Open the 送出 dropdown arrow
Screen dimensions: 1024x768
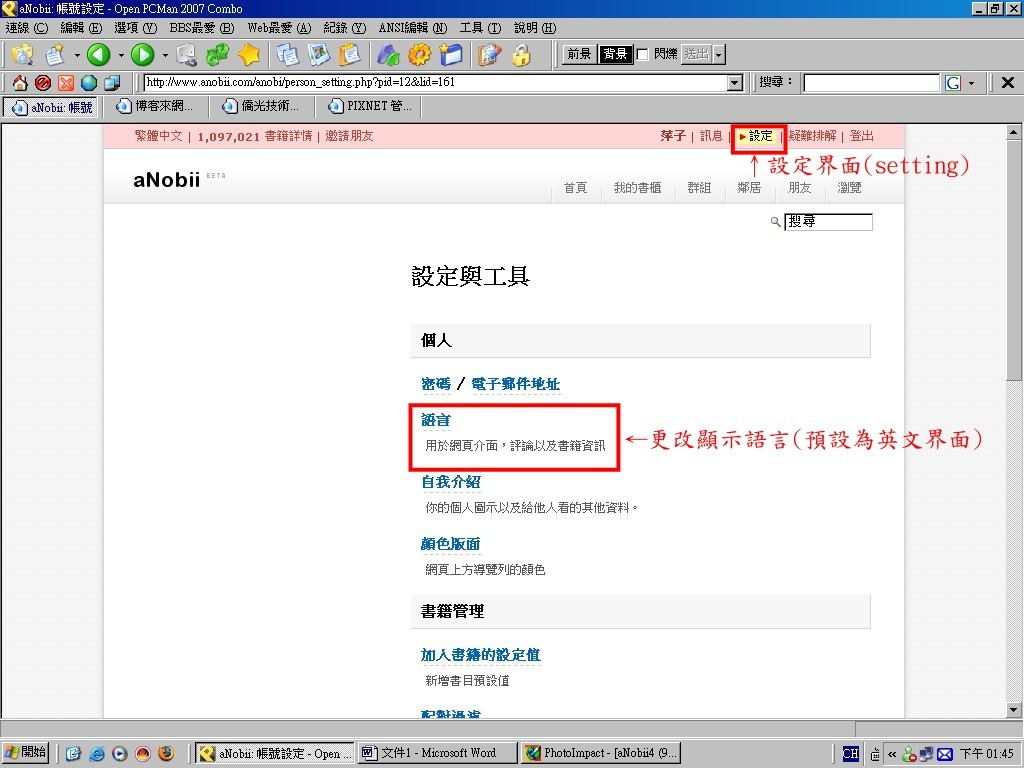719,54
